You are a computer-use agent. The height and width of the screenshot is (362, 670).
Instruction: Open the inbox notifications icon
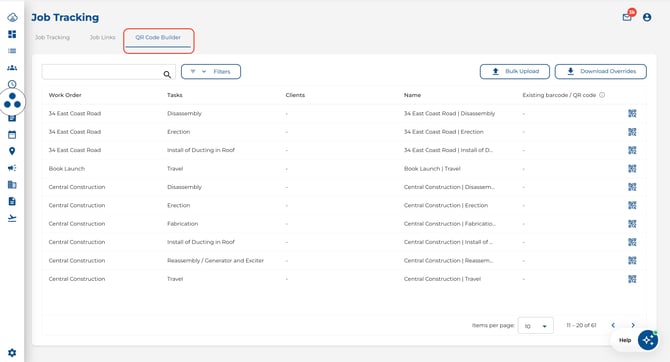tap(627, 17)
